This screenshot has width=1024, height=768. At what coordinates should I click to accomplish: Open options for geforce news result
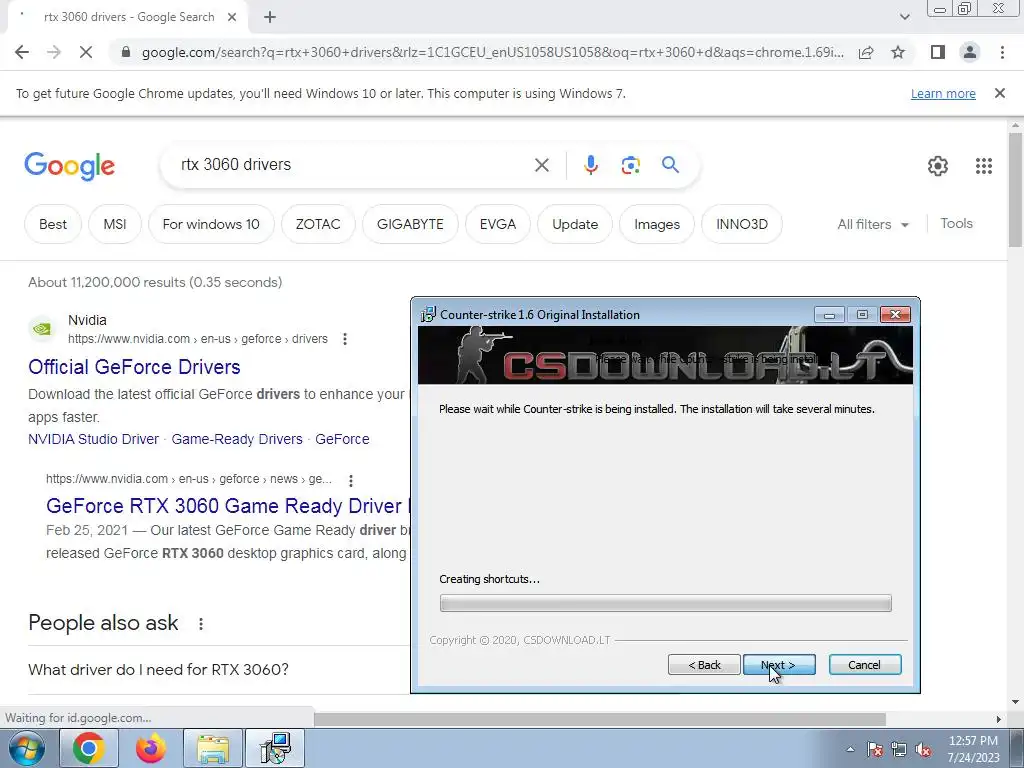351,481
